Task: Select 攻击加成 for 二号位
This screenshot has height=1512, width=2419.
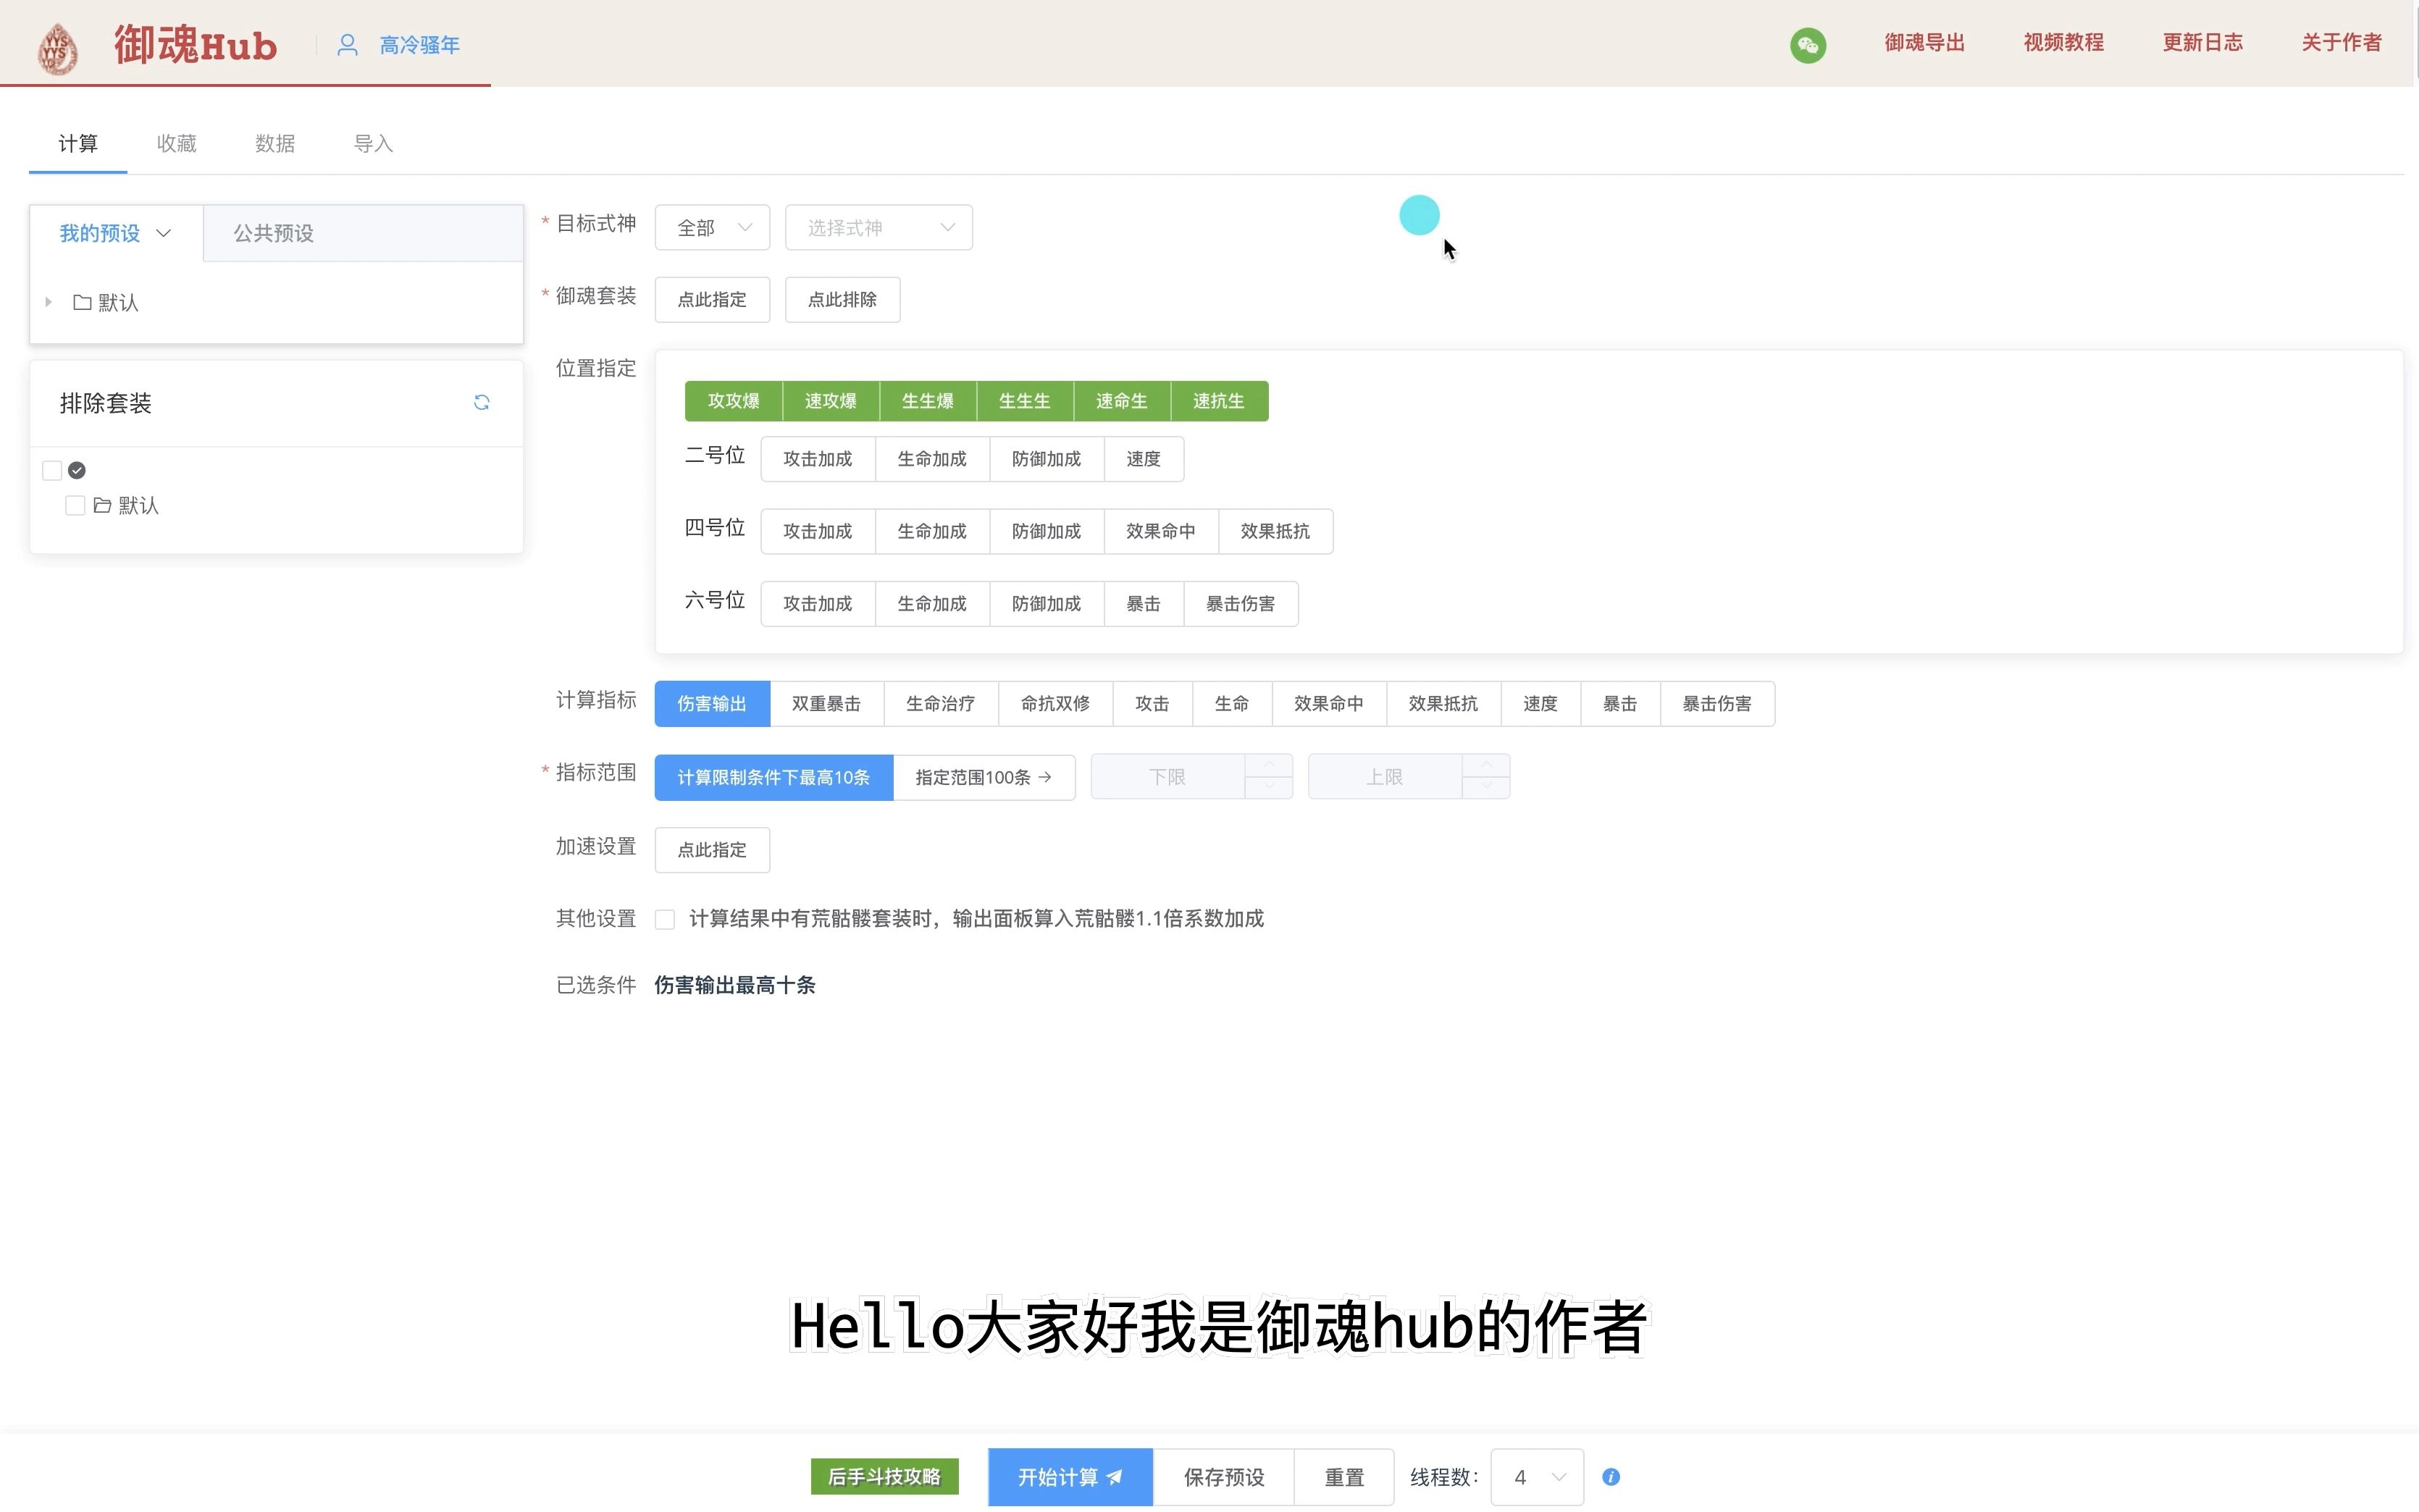Action: click(818, 459)
